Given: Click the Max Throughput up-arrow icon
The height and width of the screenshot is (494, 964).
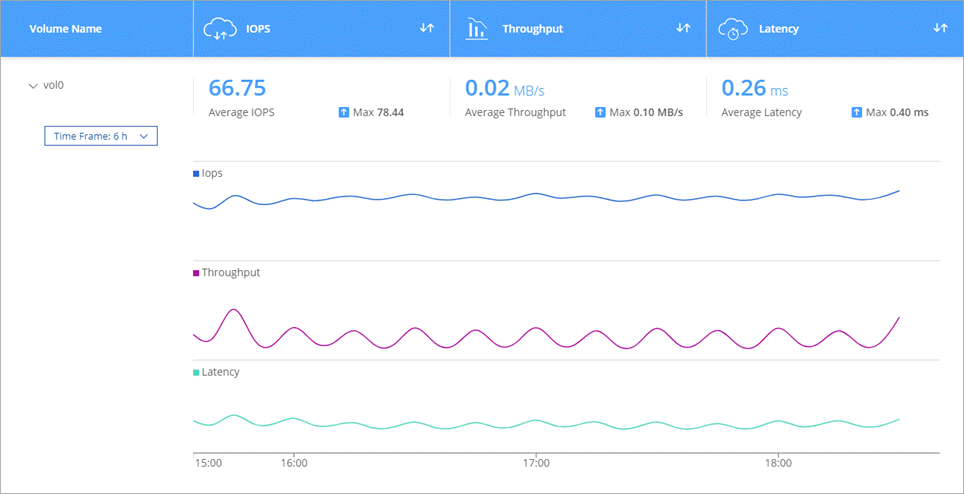Looking at the screenshot, I should 601,112.
